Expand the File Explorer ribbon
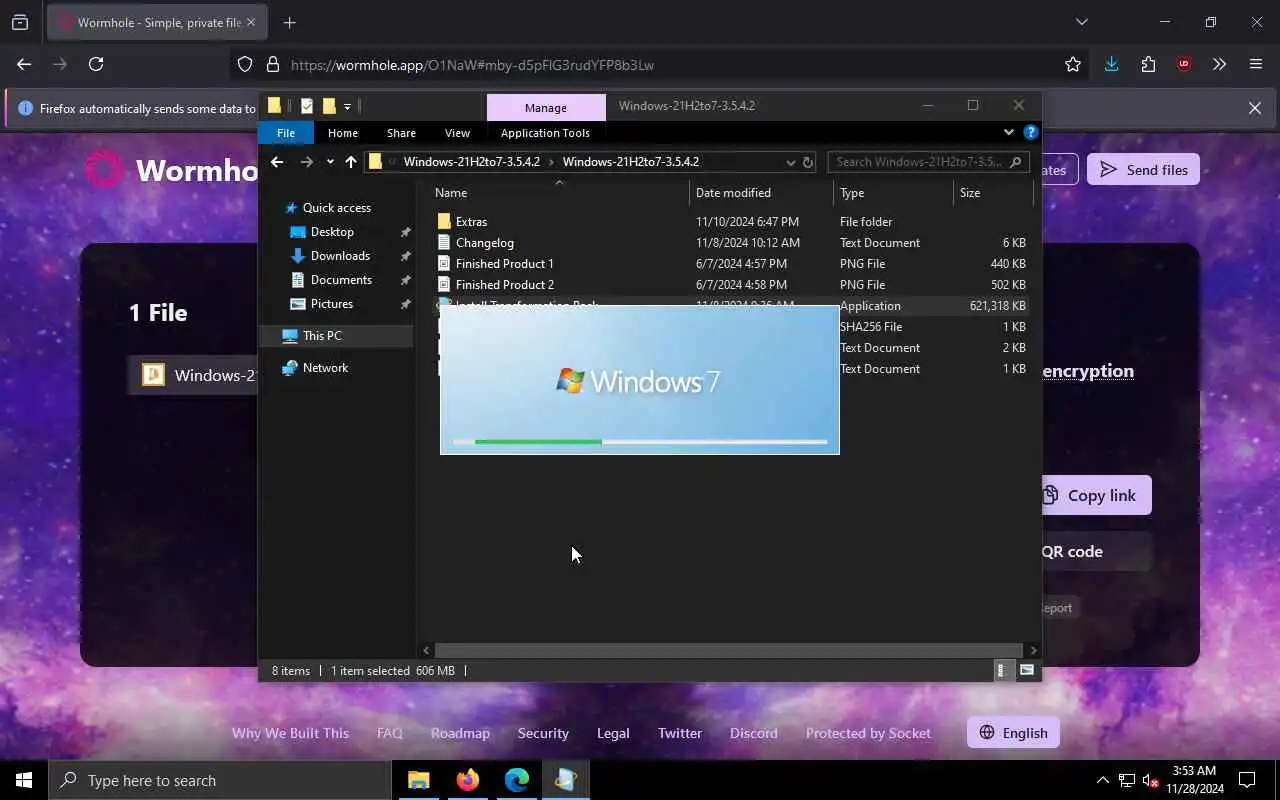Screen dimensions: 1280x800 pos(1008,132)
